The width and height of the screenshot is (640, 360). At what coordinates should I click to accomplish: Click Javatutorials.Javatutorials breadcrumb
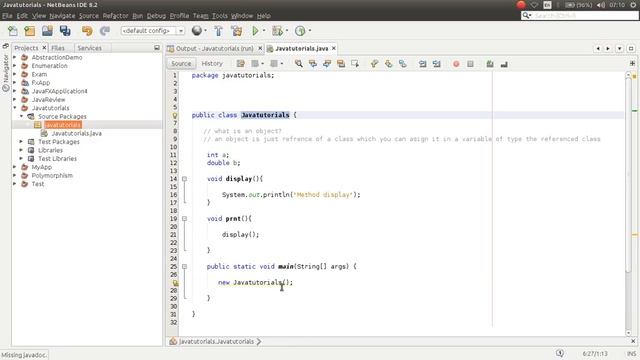(216, 342)
